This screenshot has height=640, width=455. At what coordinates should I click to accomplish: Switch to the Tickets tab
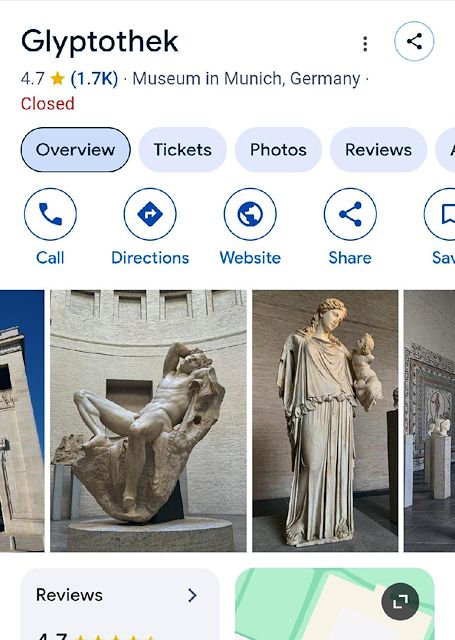point(182,150)
